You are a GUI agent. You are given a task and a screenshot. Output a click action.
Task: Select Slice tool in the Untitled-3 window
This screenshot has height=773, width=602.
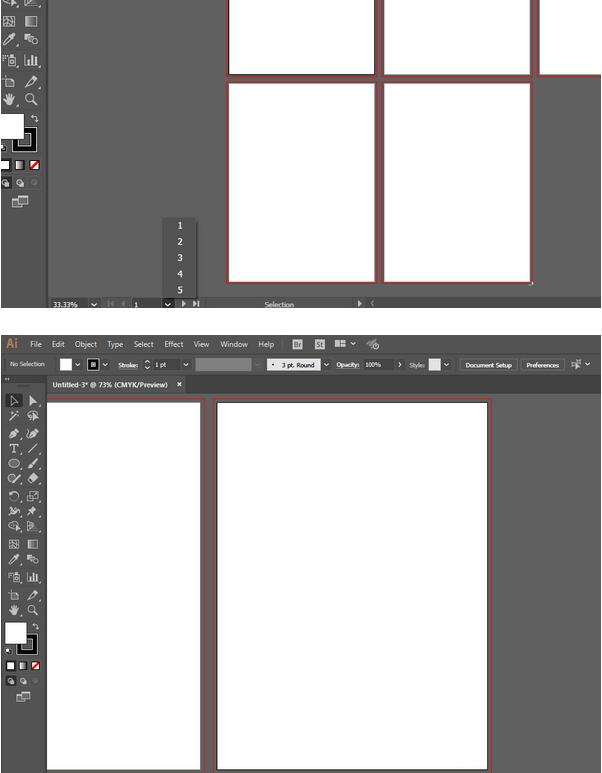point(33,596)
